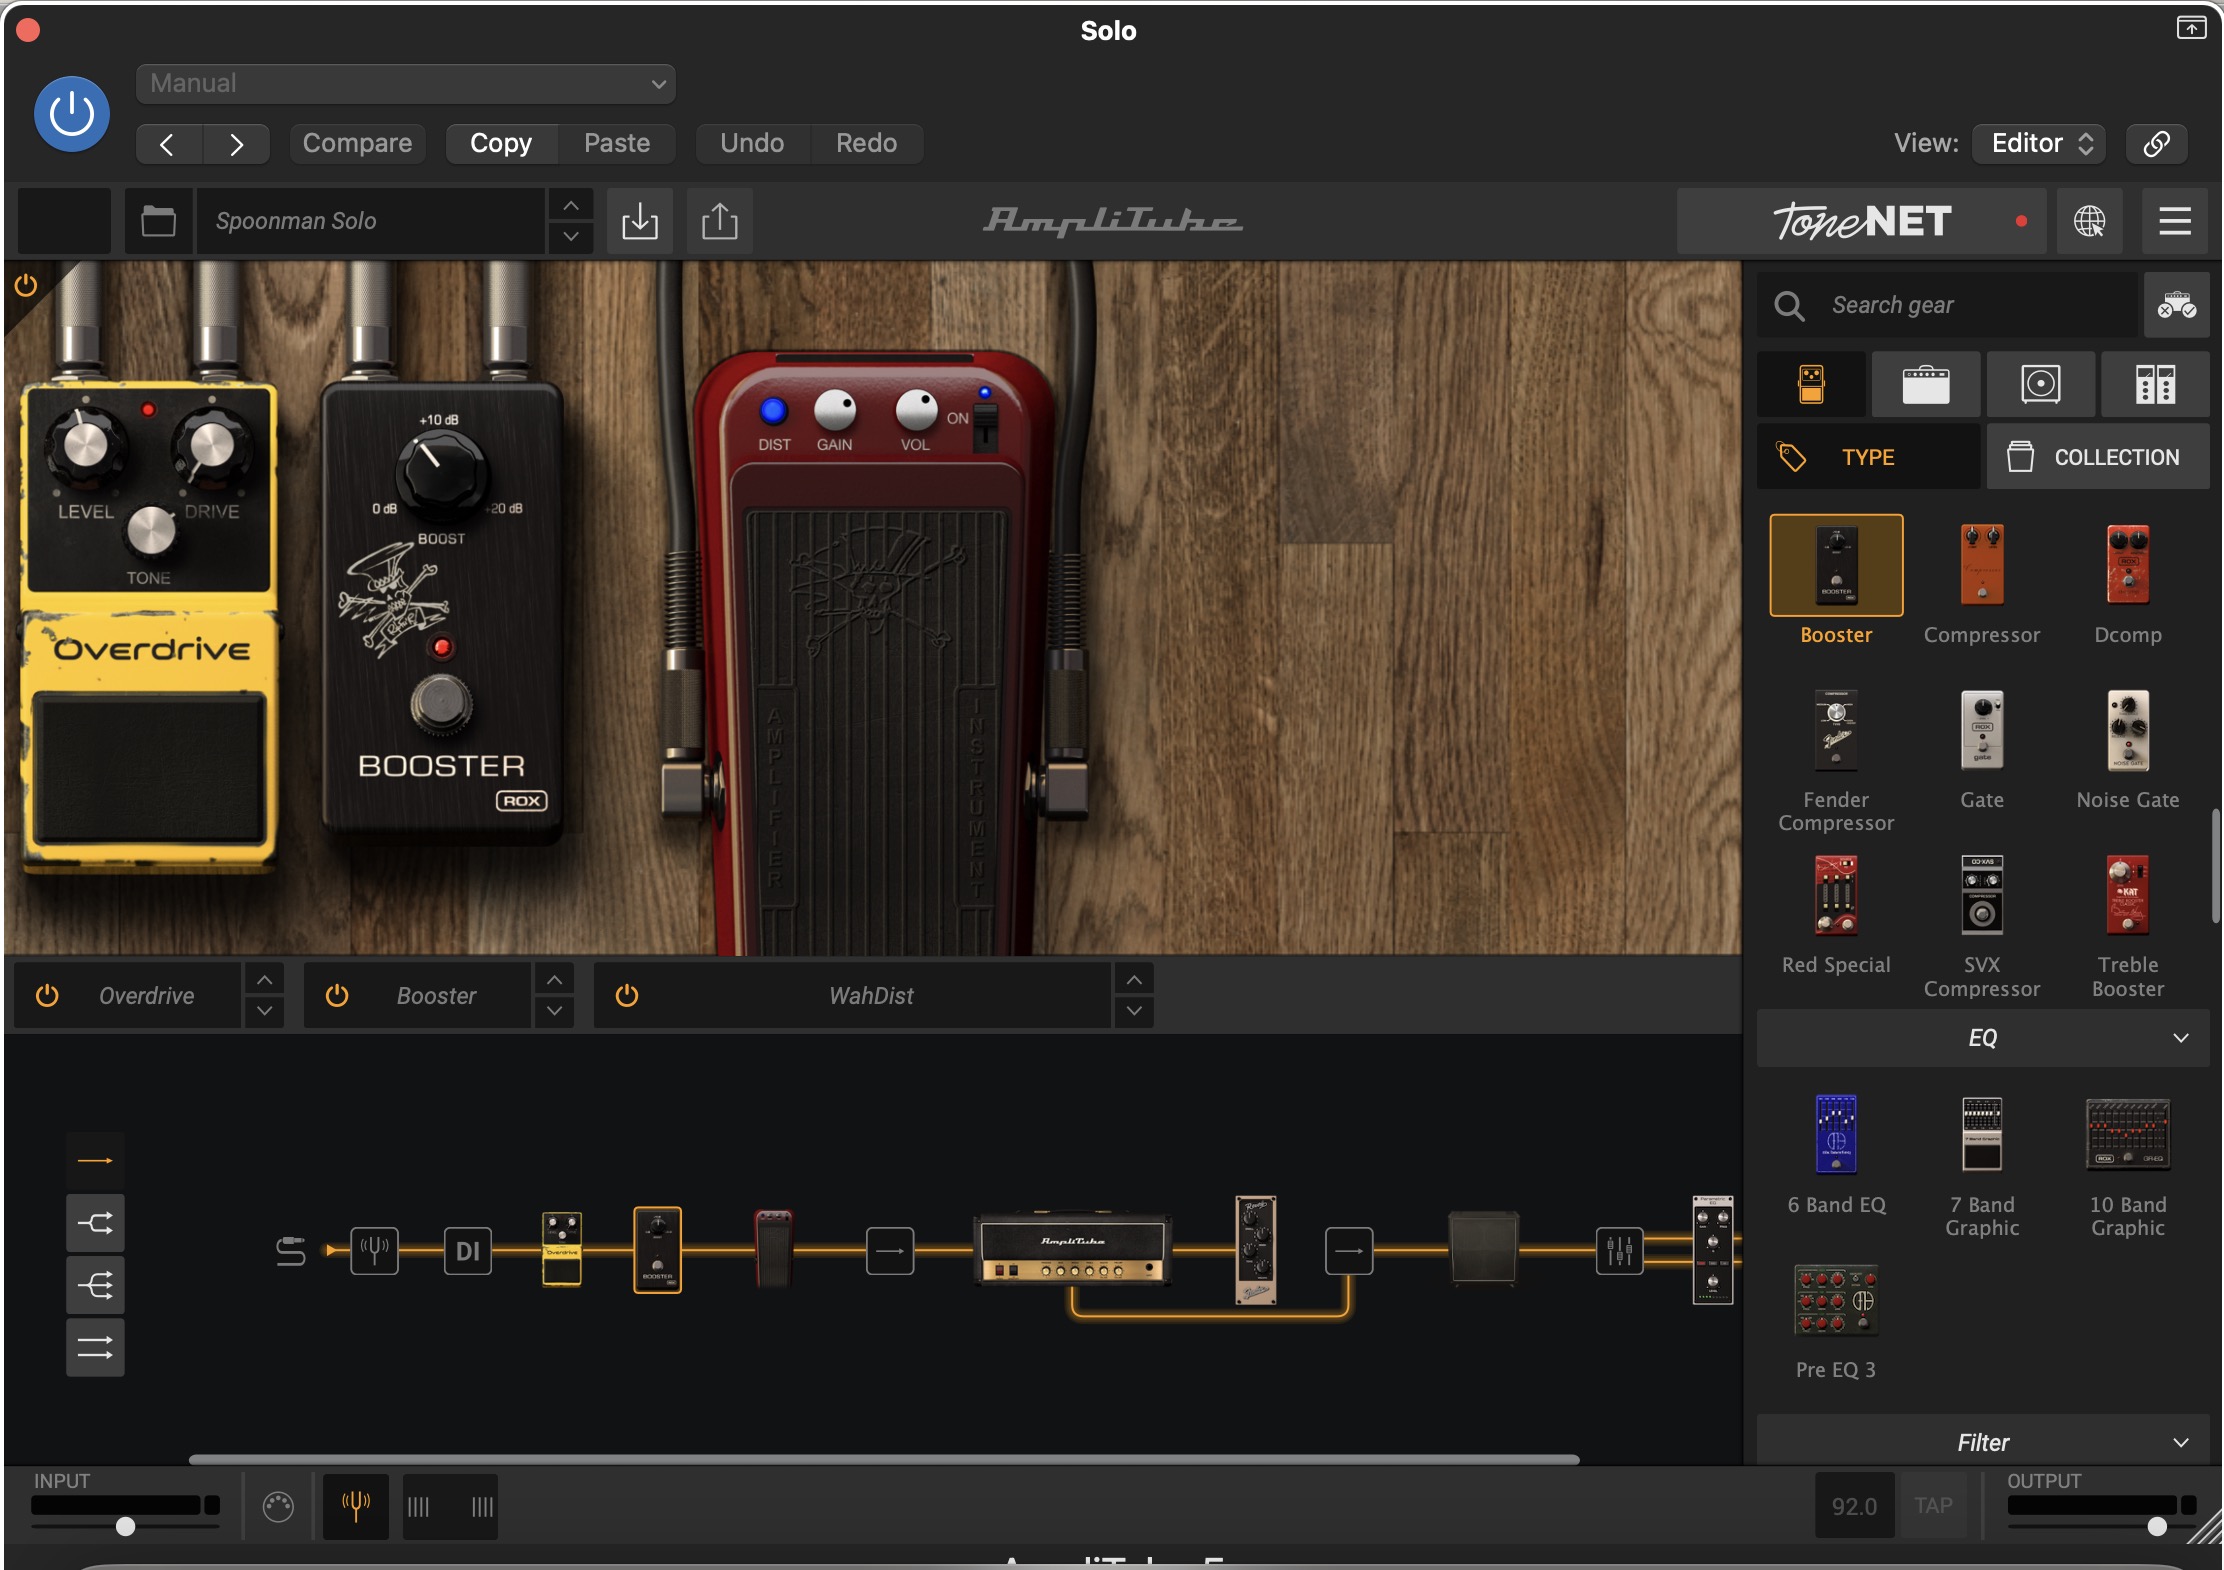This screenshot has width=2224, height=1570.
Task: Click the Search gear field
Action: pyautogui.click(x=1948, y=305)
